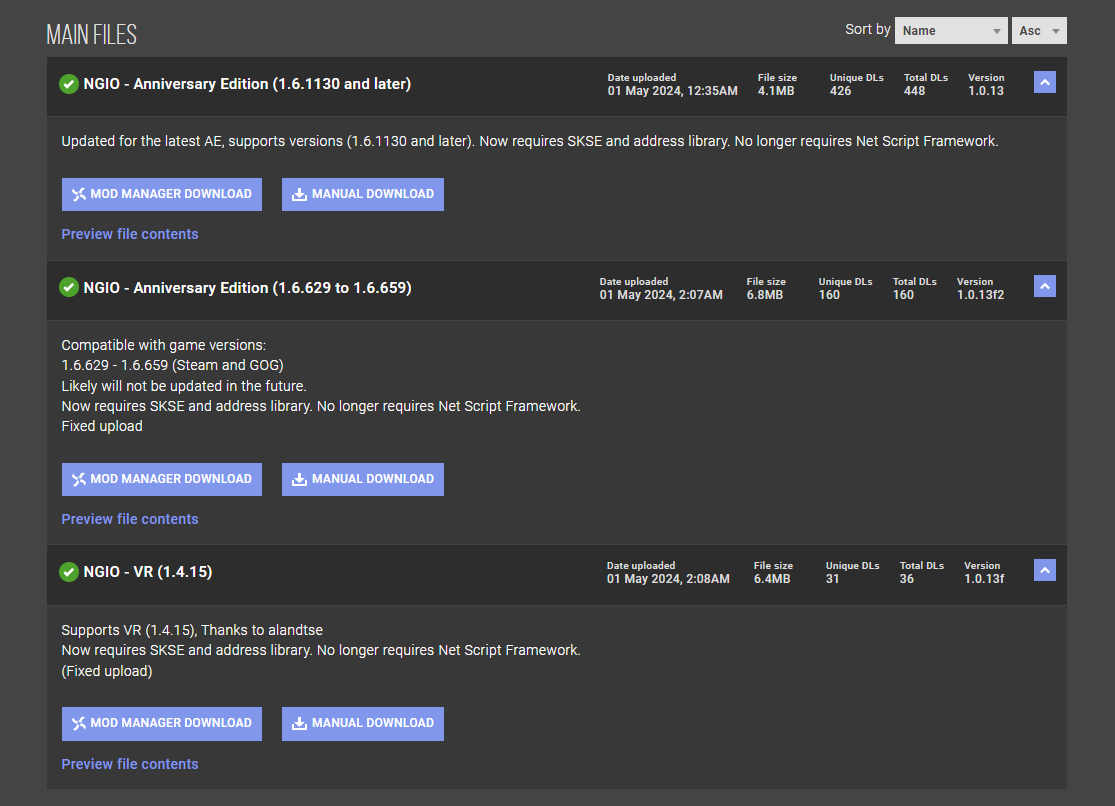
Task: Collapse the NGIO 1.6.629 to 1.6.659 file section
Action: point(1044,286)
